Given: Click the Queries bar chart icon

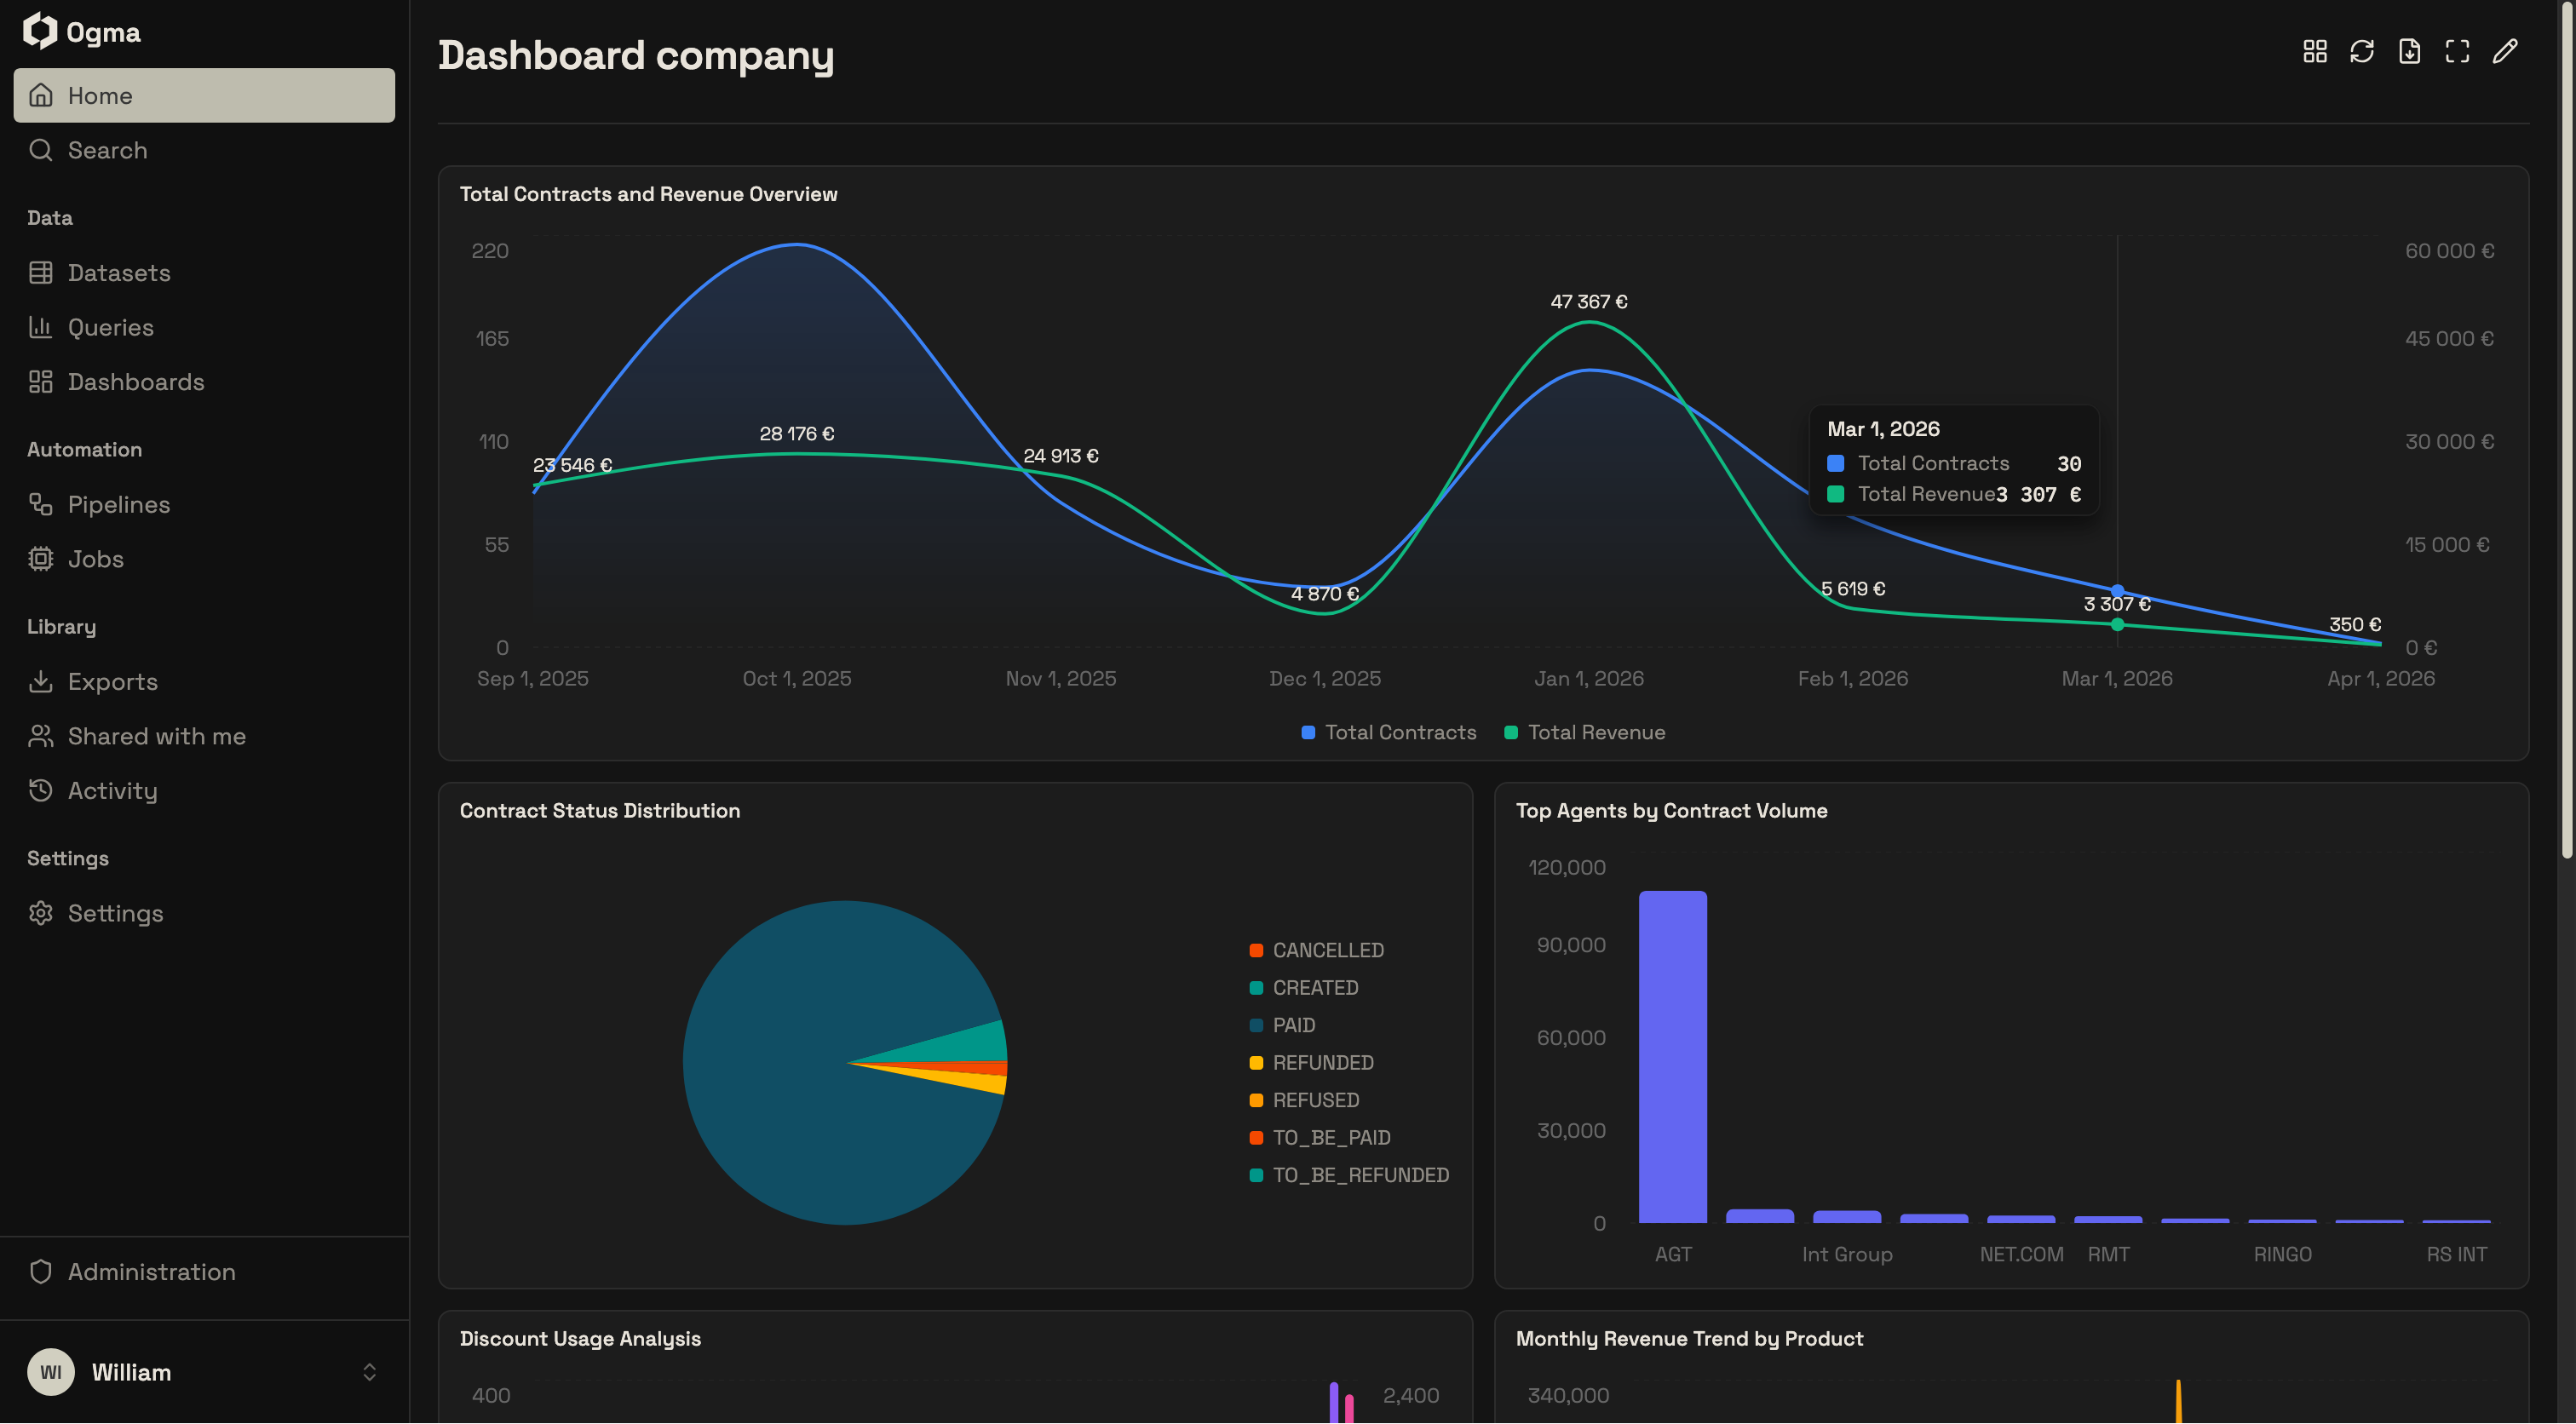Looking at the screenshot, I should tap(40, 327).
